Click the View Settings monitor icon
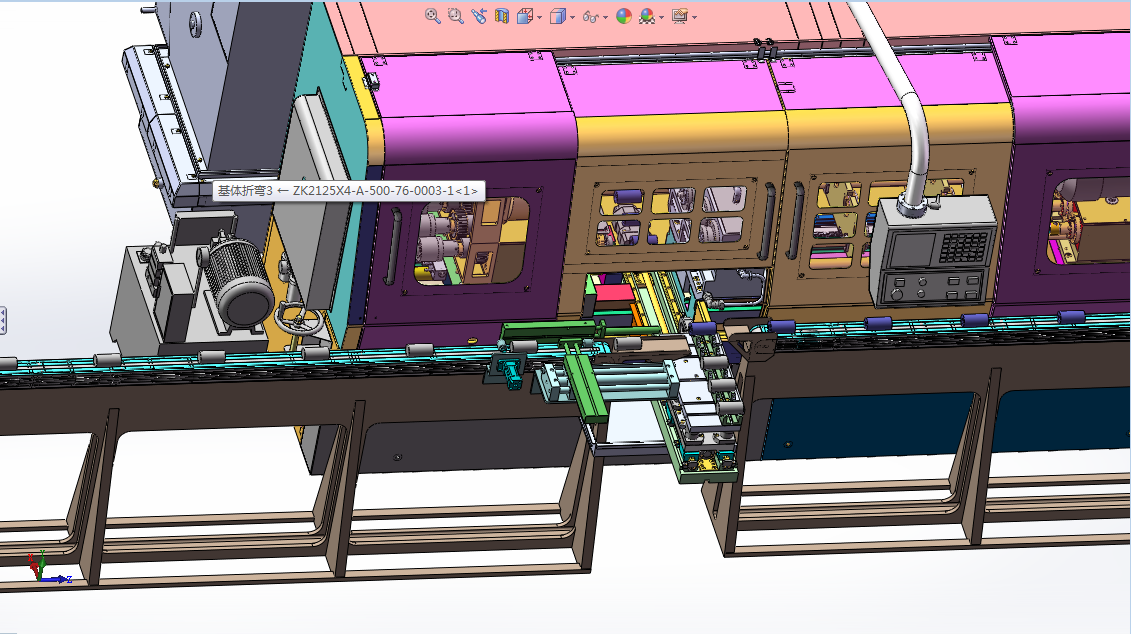 [679, 16]
